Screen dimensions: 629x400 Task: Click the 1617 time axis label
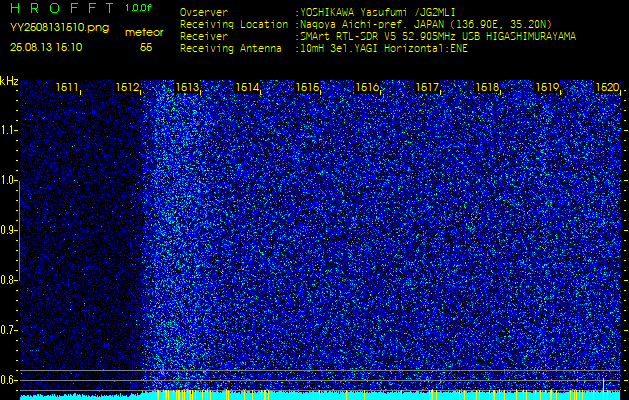pyautogui.click(x=427, y=87)
